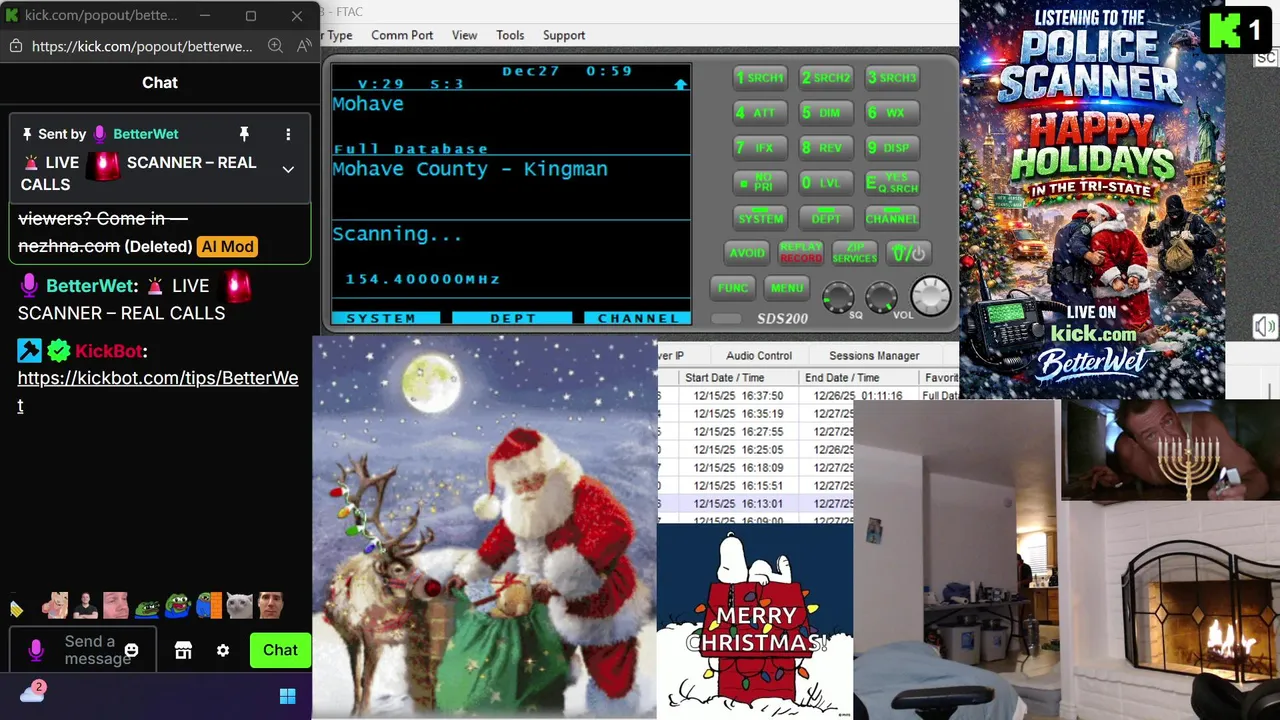Click the FUNC key
This screenshot has height=720, width=1280.
point(732,288)
